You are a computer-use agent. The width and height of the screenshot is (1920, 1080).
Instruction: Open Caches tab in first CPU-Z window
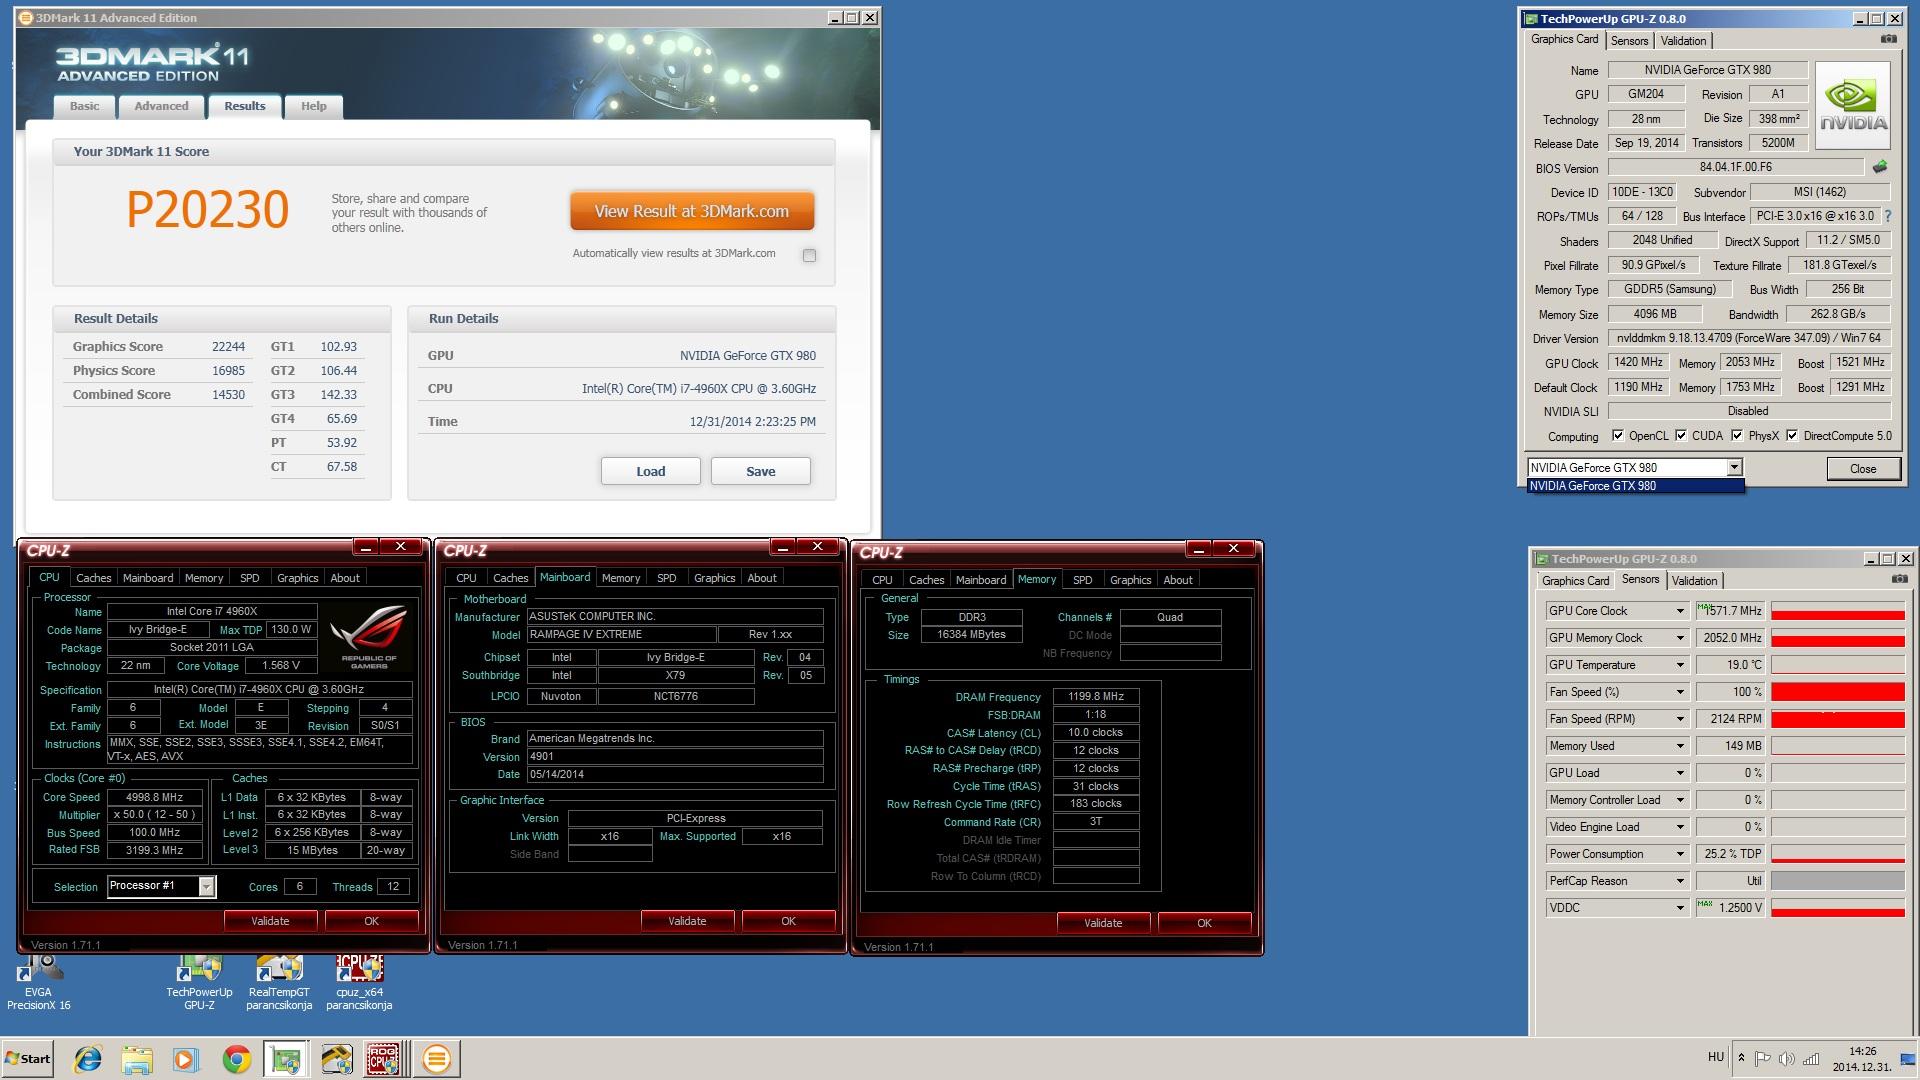pyautogui.click(x=93, y=578)
